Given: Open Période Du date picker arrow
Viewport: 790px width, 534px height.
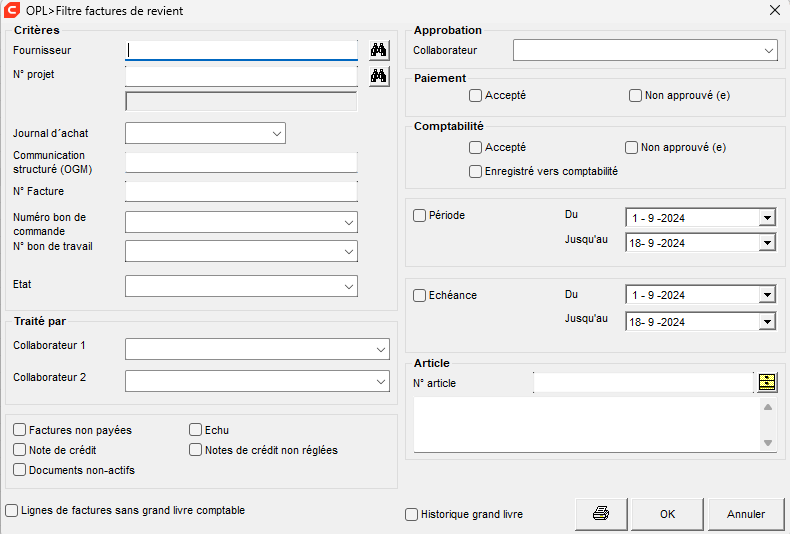Looking at the screenshot, I should coord(767,218).
